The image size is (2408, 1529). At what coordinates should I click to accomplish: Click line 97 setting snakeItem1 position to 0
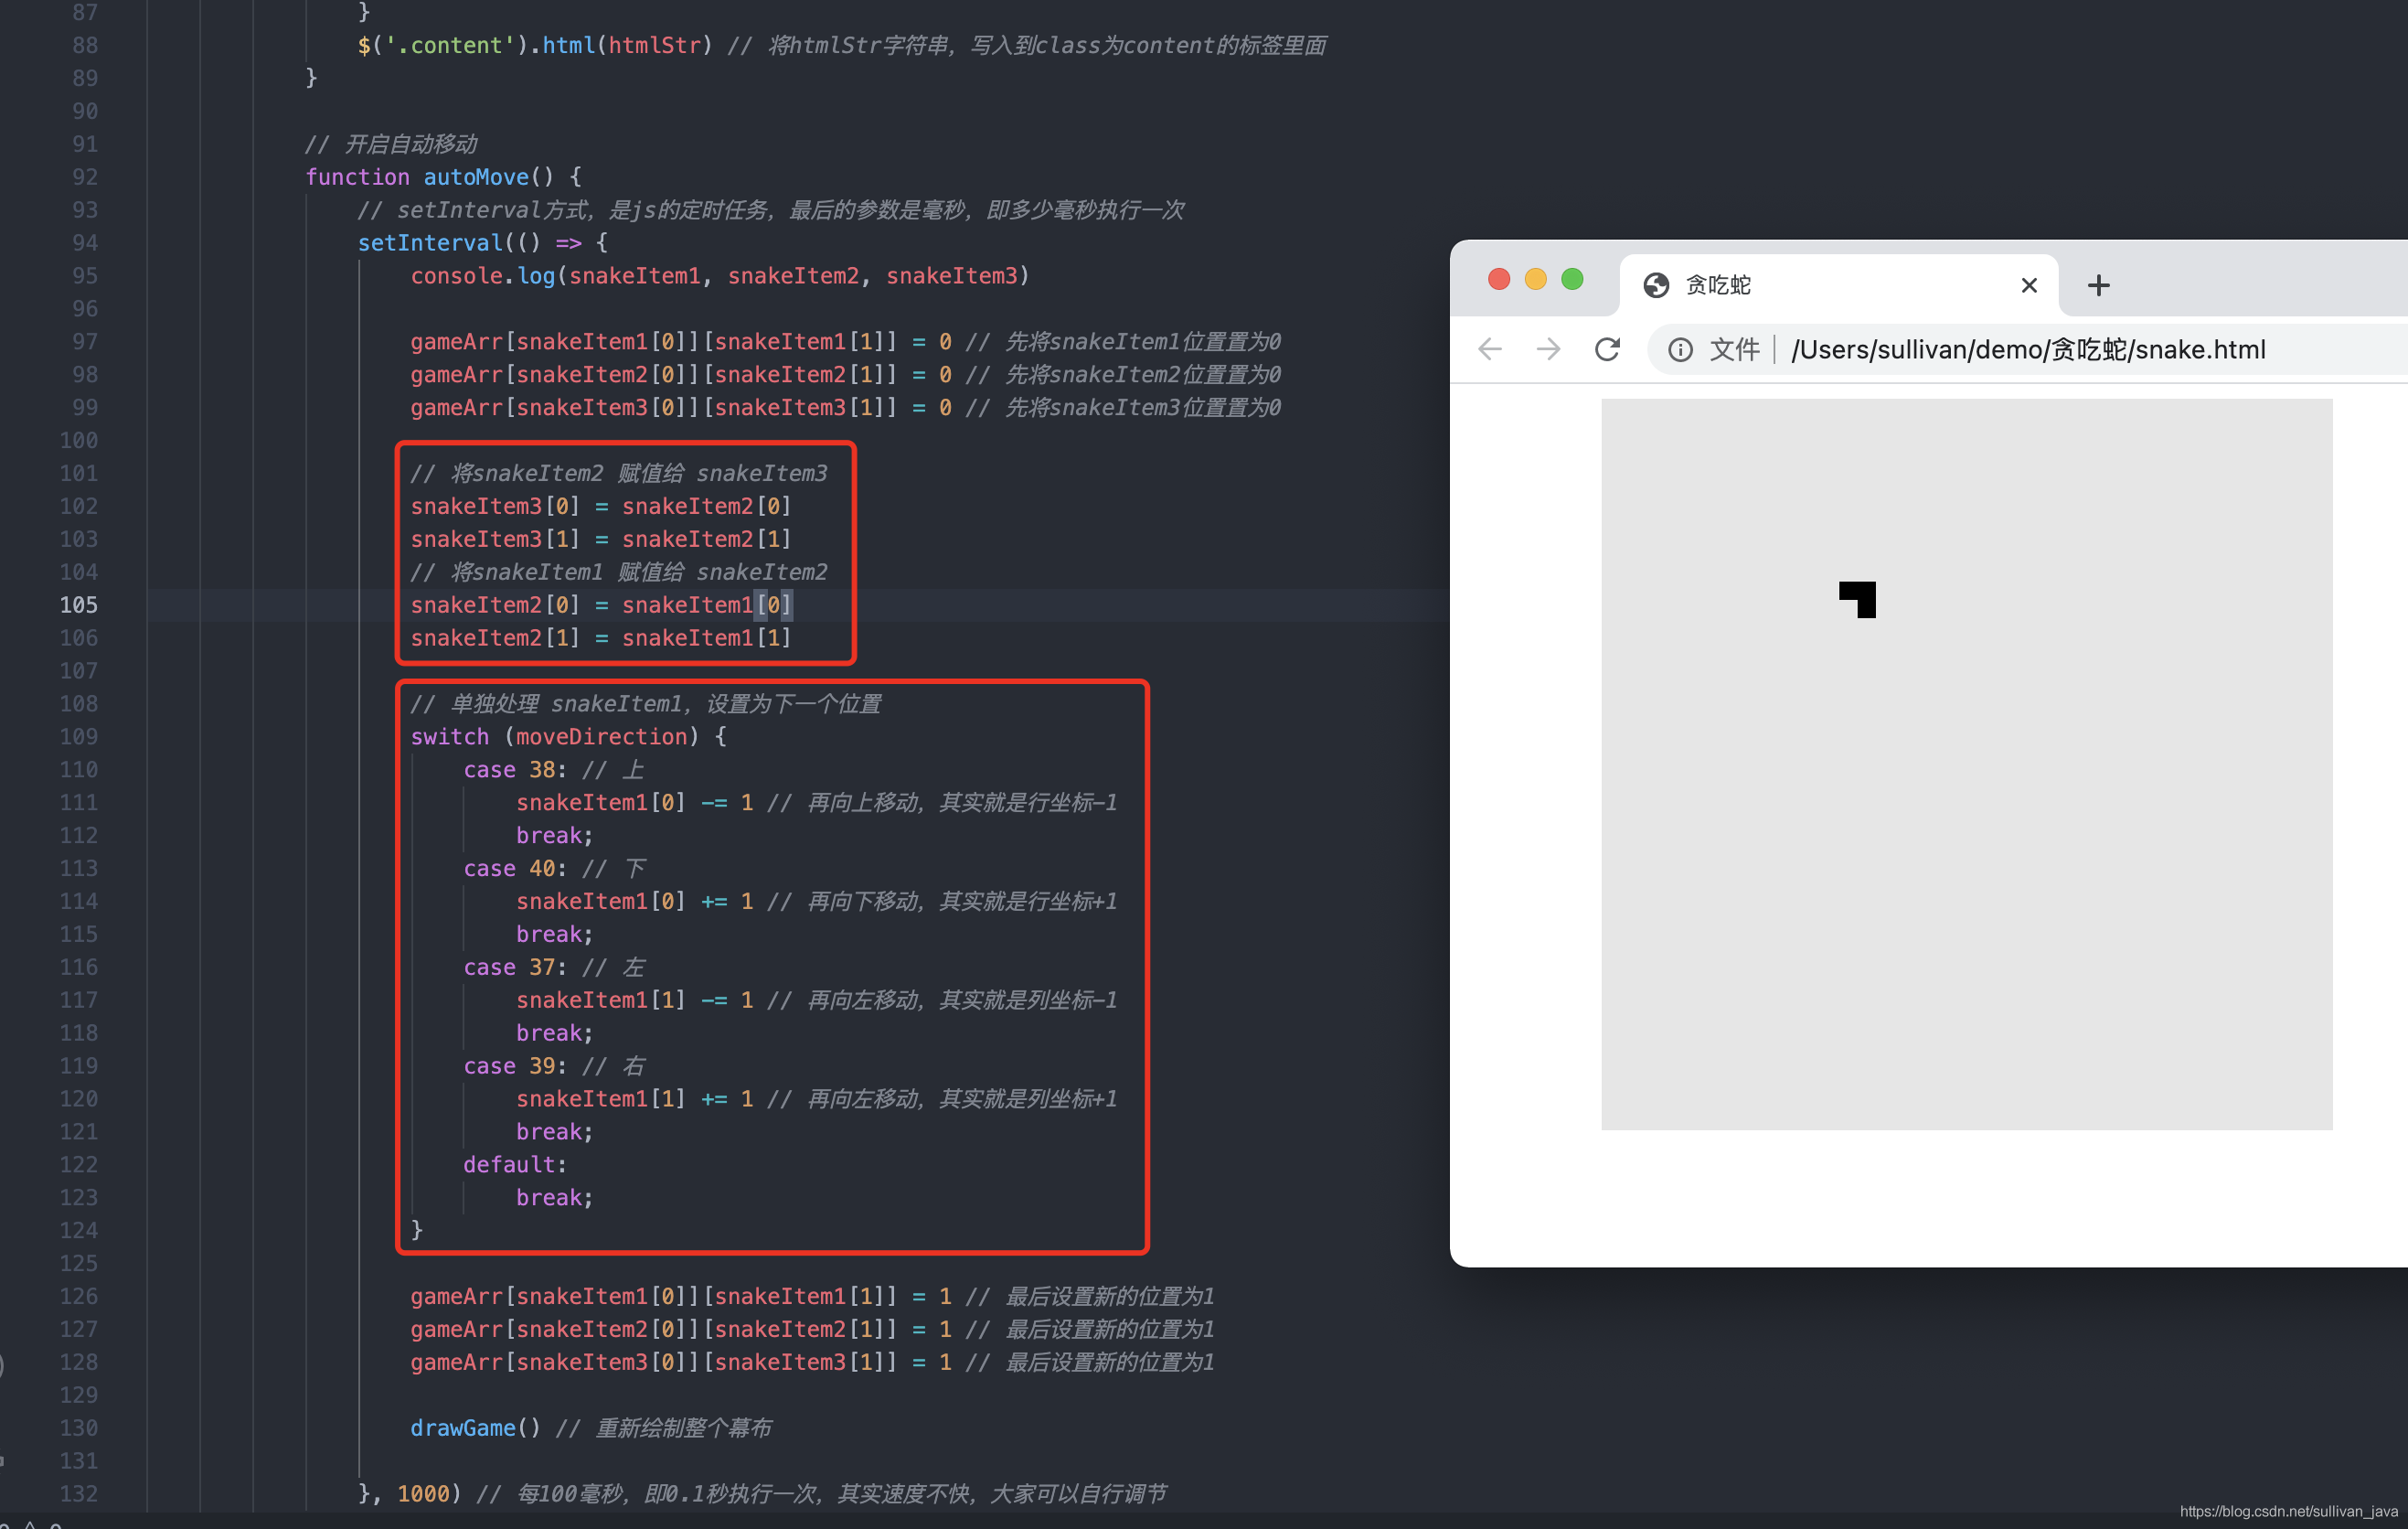[x=845, y=341]
